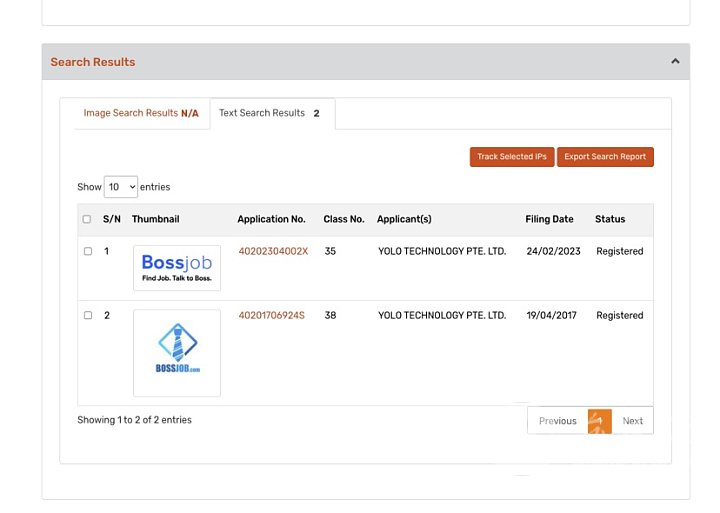Click the Export Search Report button
720x513 pixels.
(605, 157)
